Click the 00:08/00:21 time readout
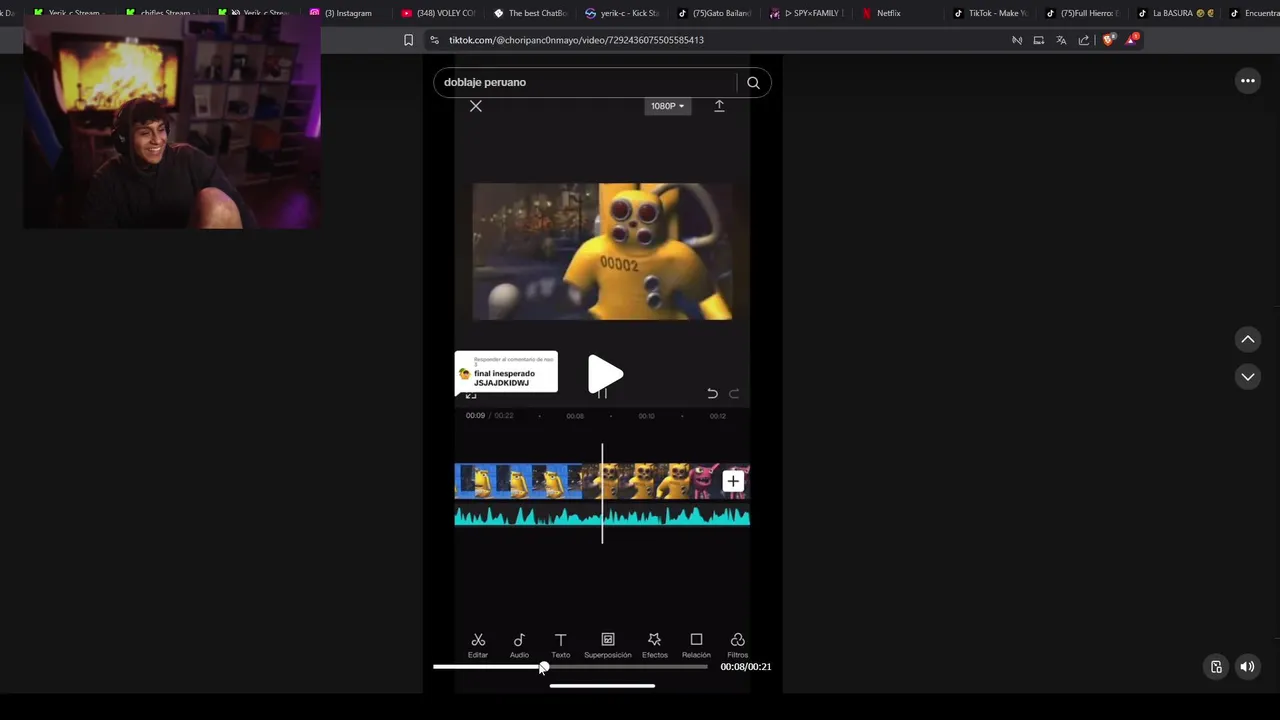 pyautogui.click(x=745, y=667)
